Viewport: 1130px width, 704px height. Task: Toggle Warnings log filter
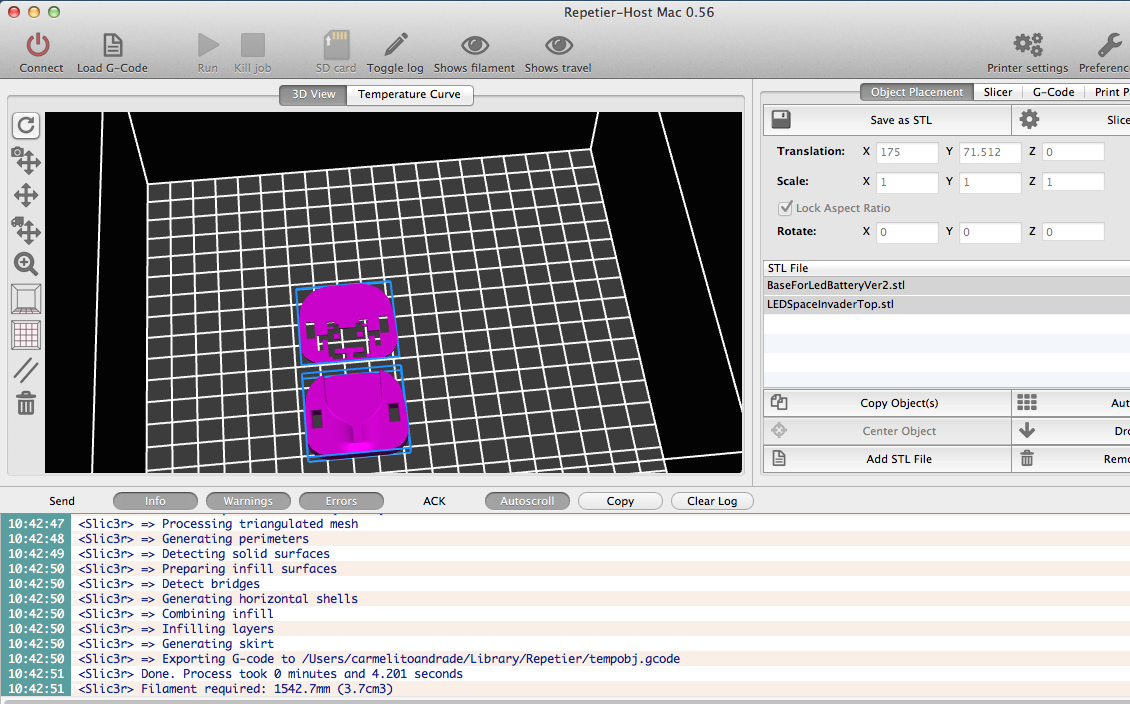tap(248, 501)
